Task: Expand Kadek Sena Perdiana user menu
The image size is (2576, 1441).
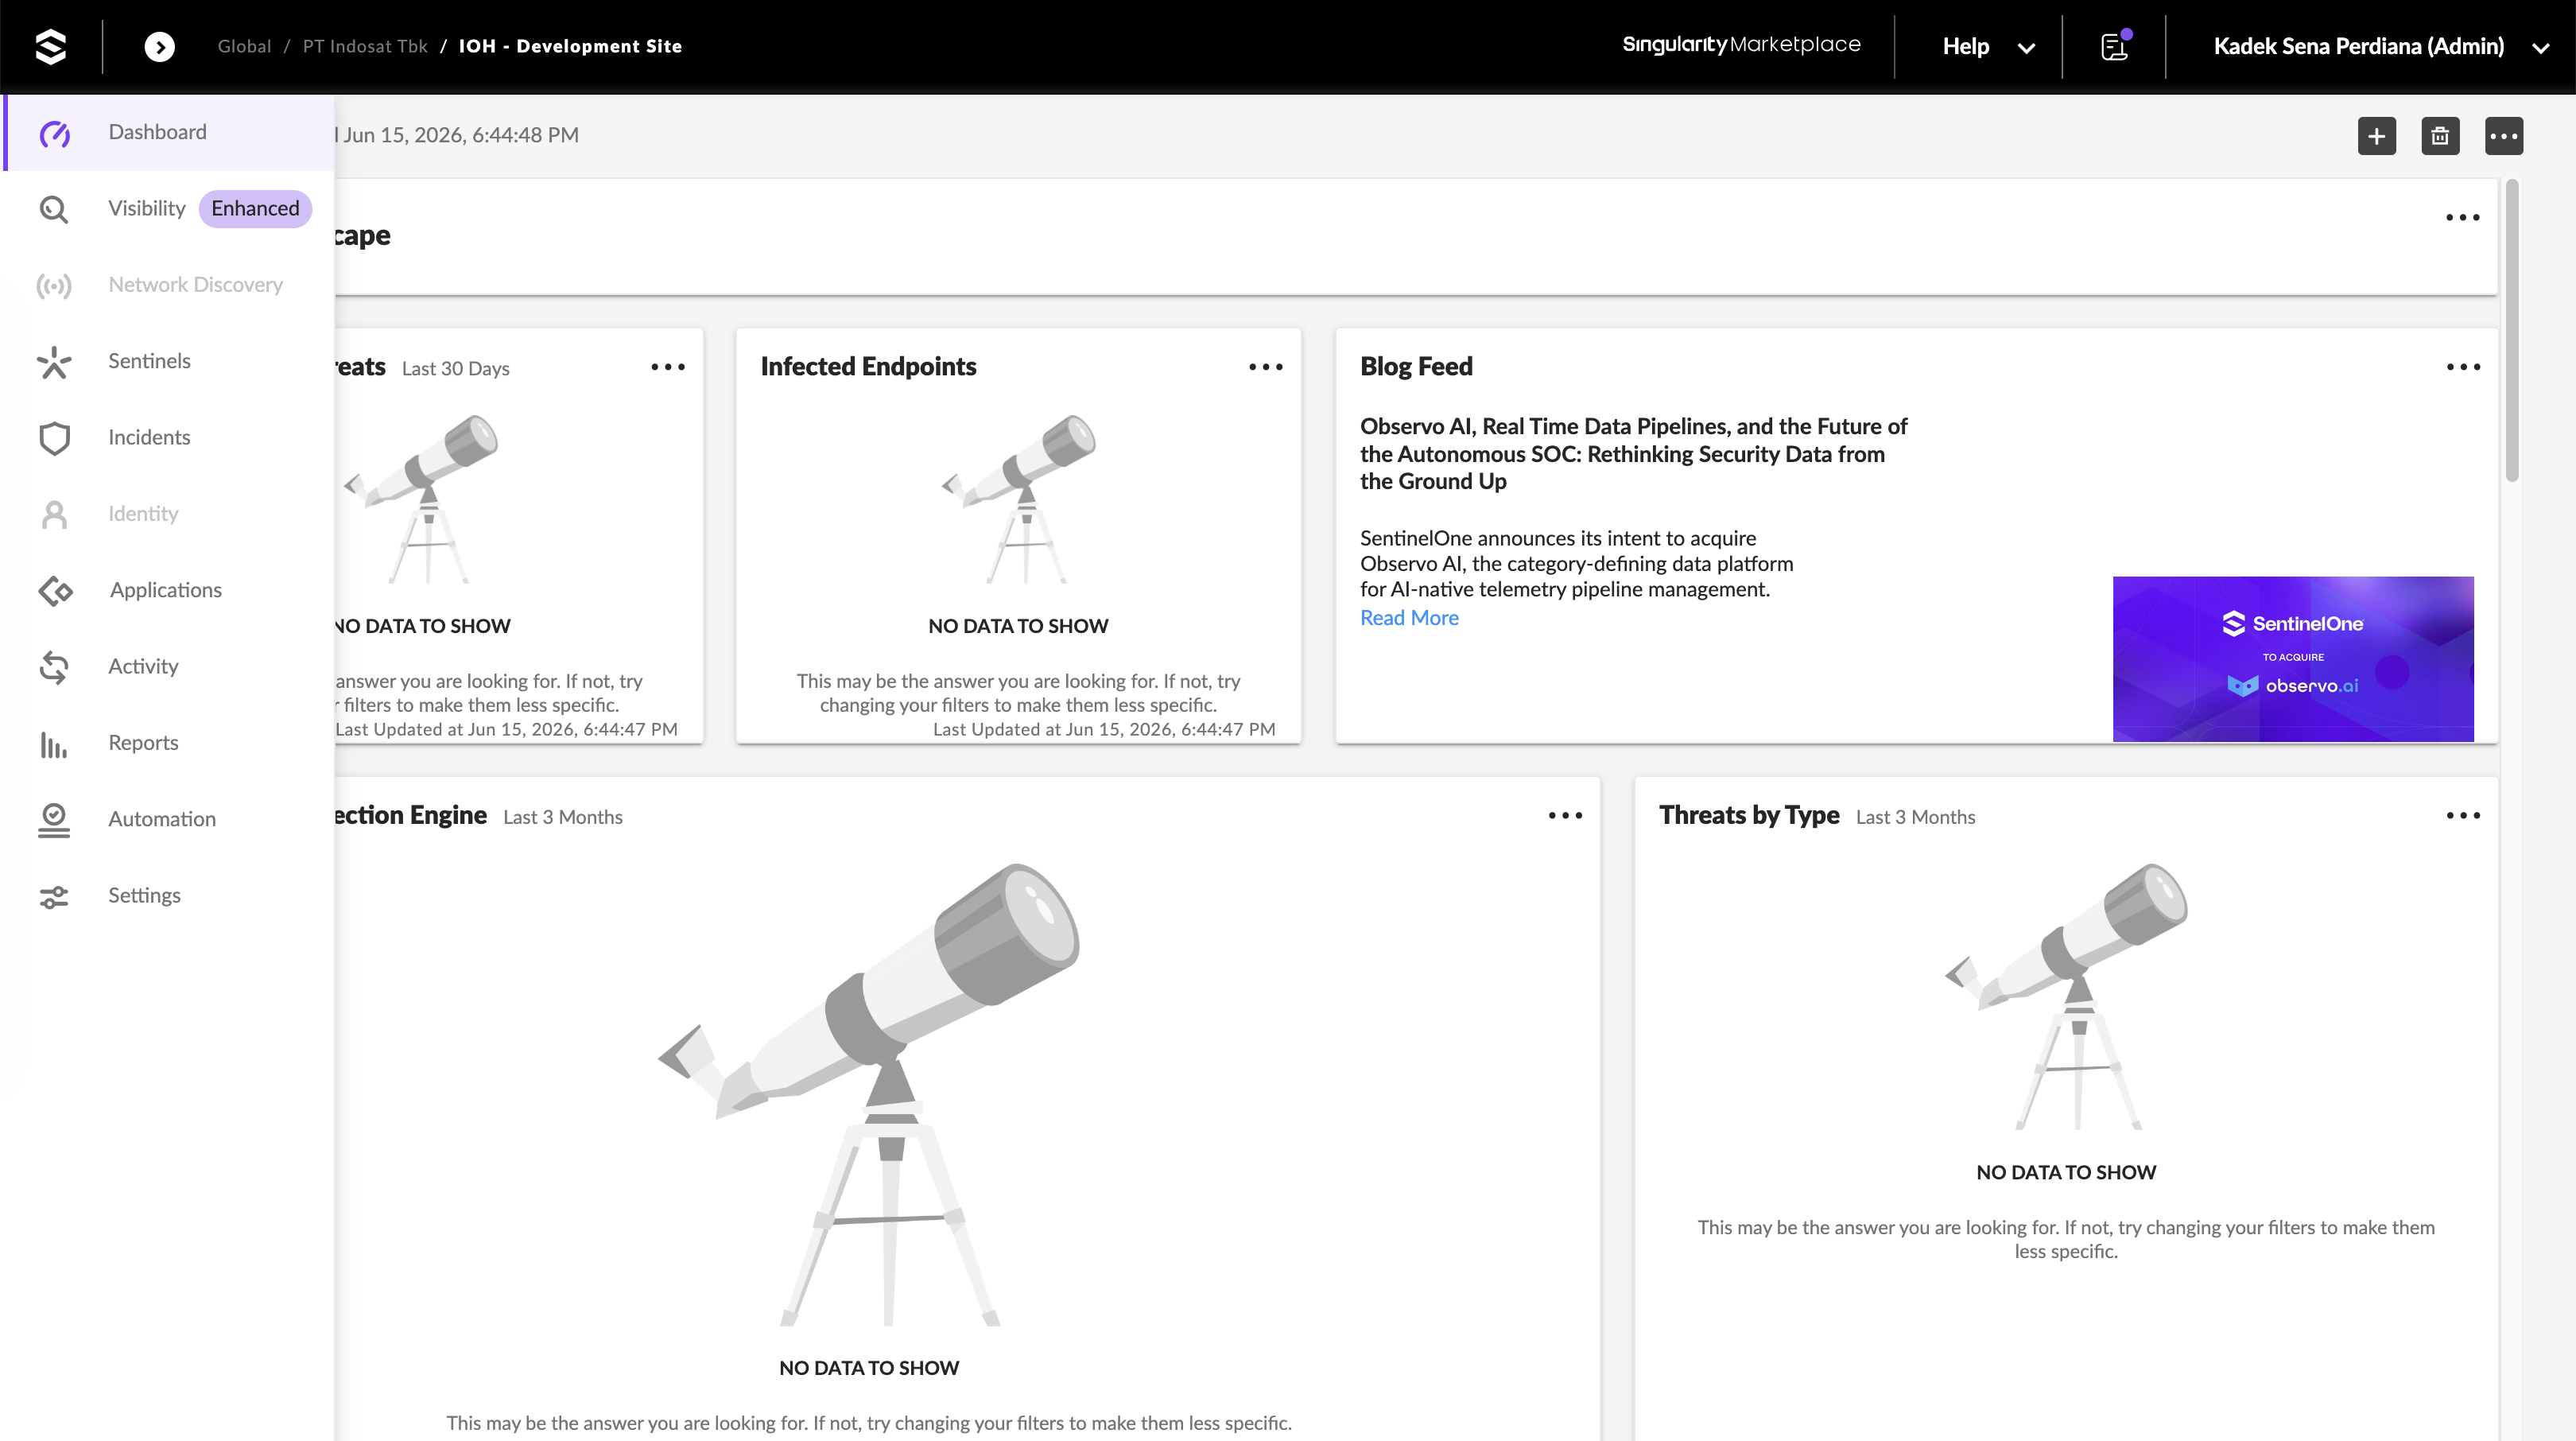Action: (2380, 46)
